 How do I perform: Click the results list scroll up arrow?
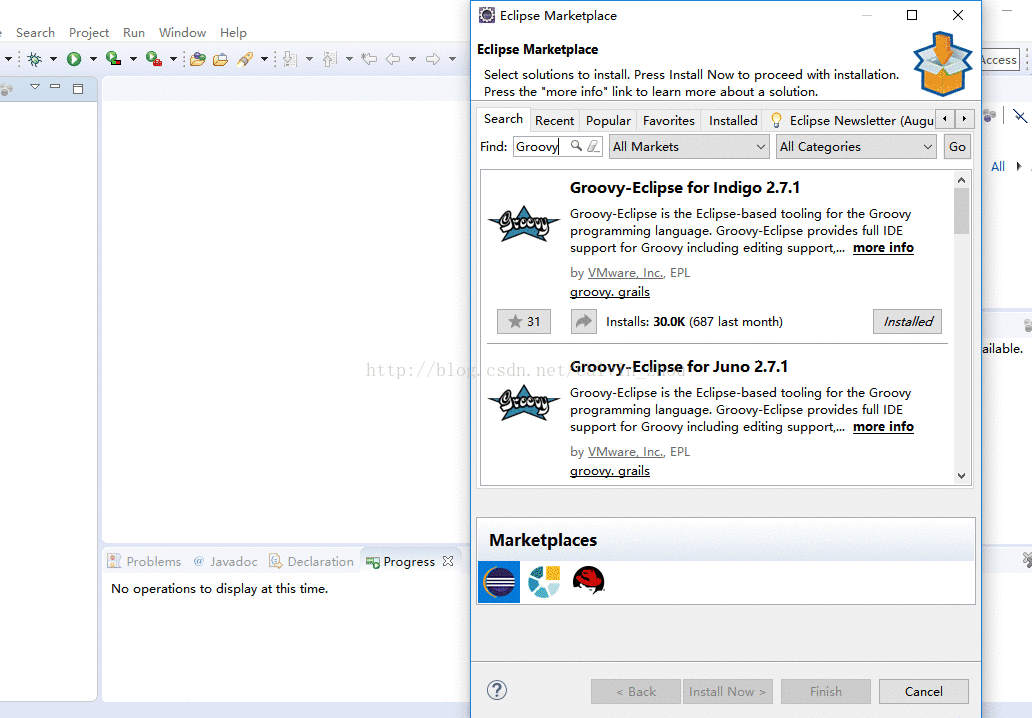coord(961,180)
